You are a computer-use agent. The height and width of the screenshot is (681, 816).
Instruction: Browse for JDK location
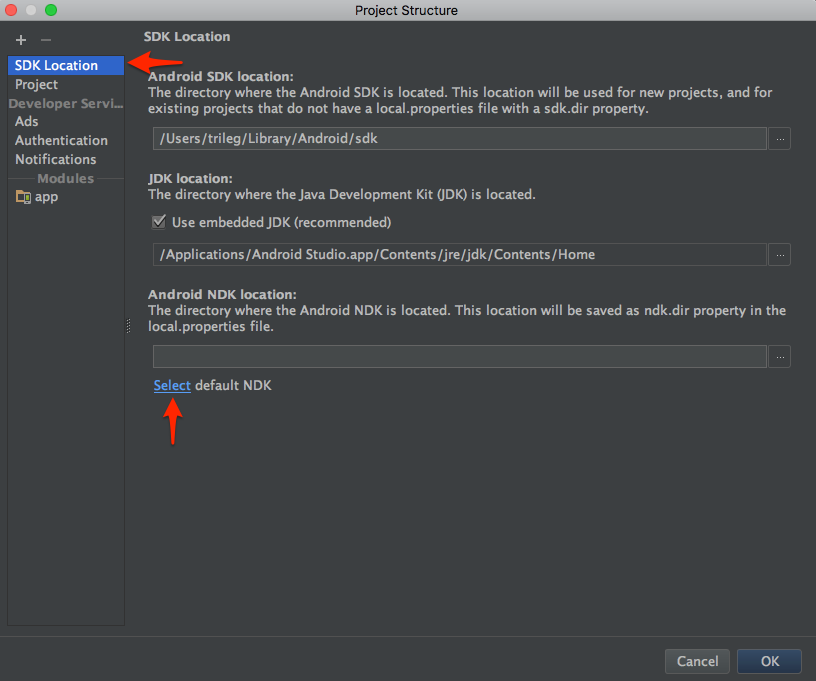pyautogui.click(x=780, y=255)
